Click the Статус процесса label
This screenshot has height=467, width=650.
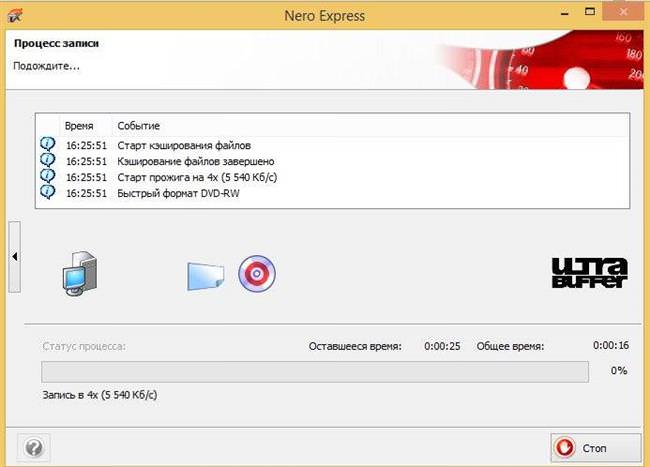point(84,346)
